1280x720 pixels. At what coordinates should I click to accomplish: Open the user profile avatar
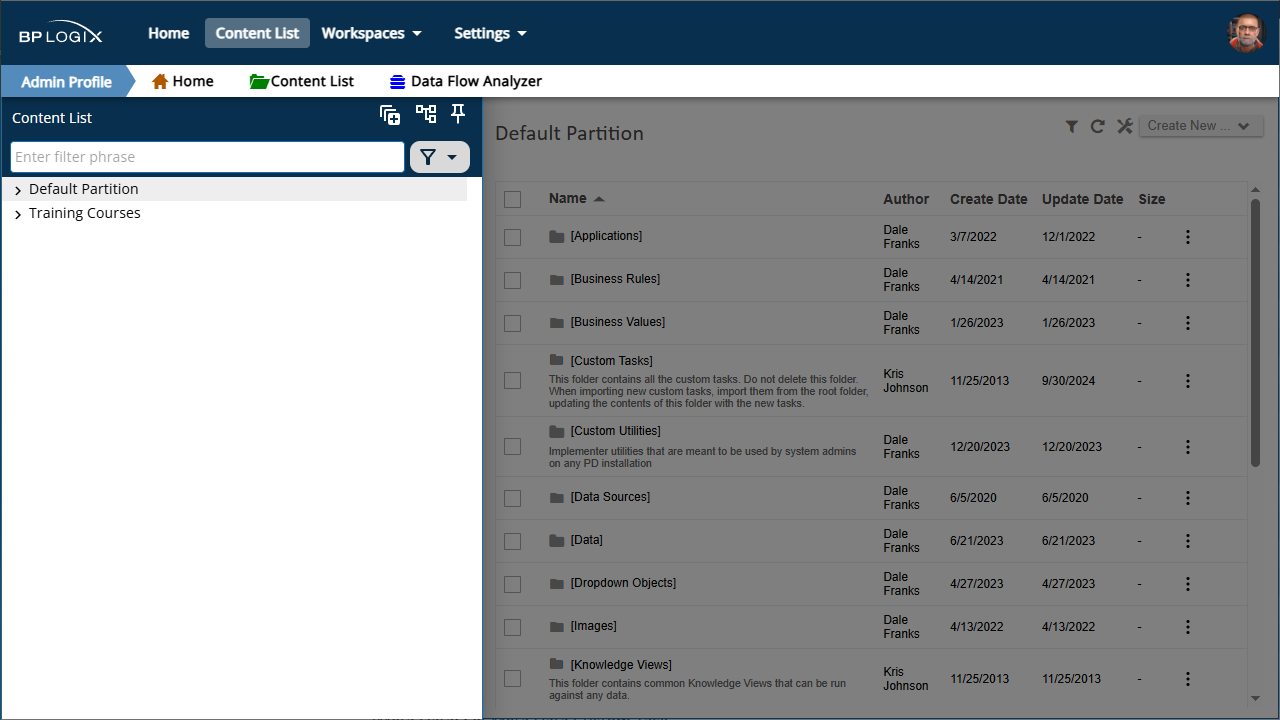[1246, 33]
